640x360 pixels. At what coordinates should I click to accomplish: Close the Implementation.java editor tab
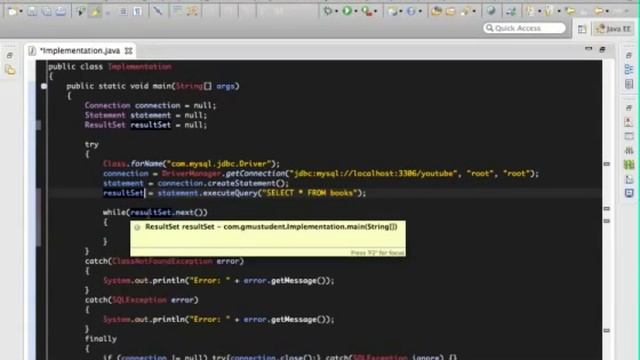pyautogui.click(x=129, y=51)
